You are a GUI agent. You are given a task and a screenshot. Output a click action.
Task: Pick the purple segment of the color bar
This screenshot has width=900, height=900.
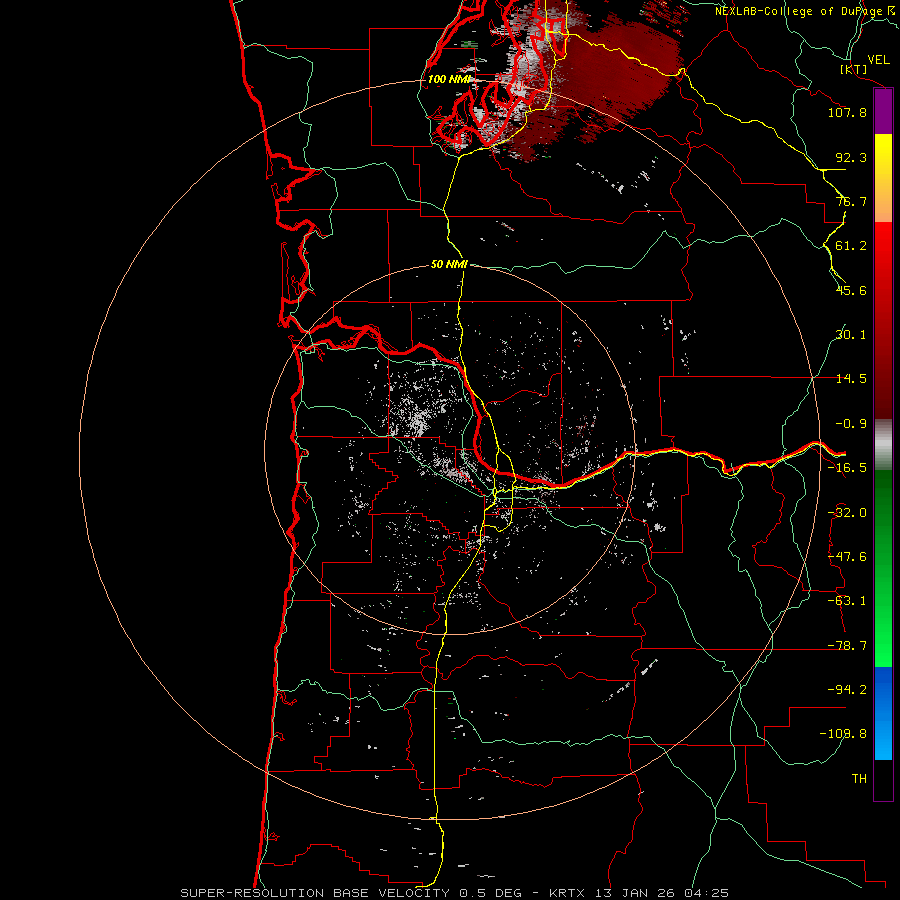point(883,112)
